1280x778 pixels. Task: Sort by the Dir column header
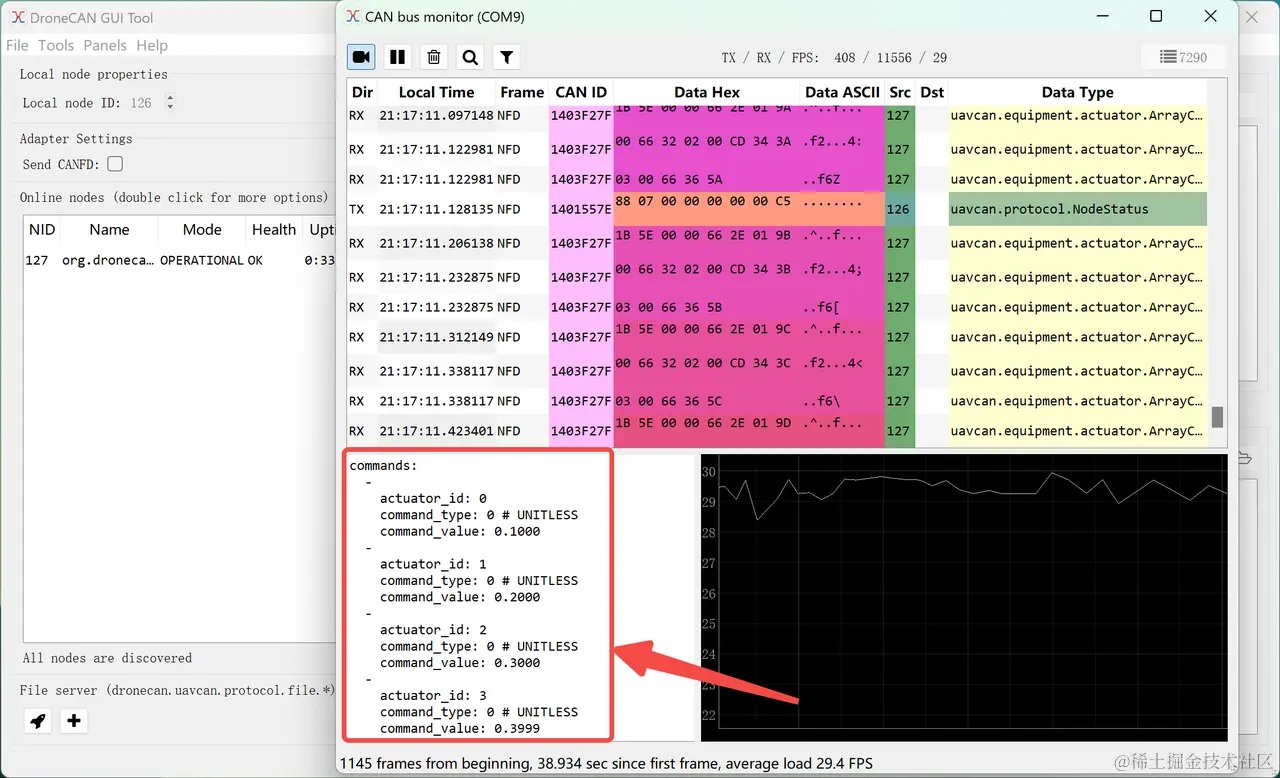362,92
